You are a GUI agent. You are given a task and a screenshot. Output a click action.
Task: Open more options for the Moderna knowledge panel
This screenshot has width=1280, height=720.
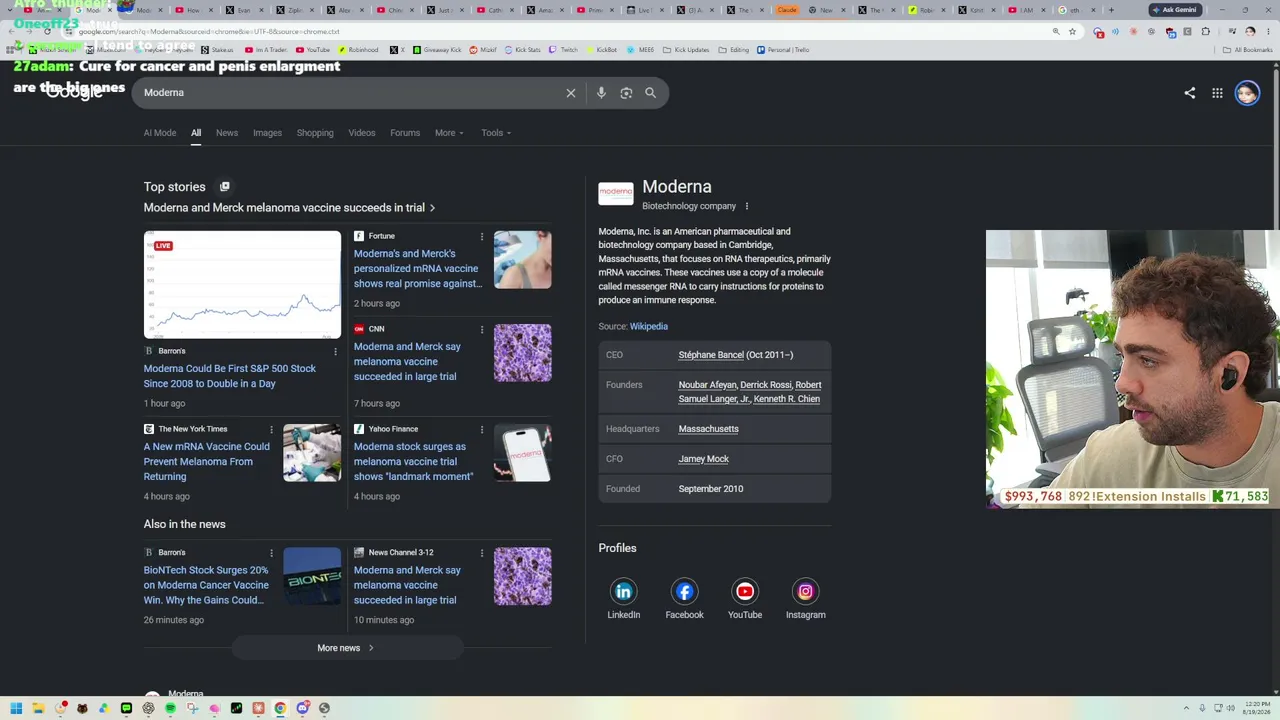[746, 206]
